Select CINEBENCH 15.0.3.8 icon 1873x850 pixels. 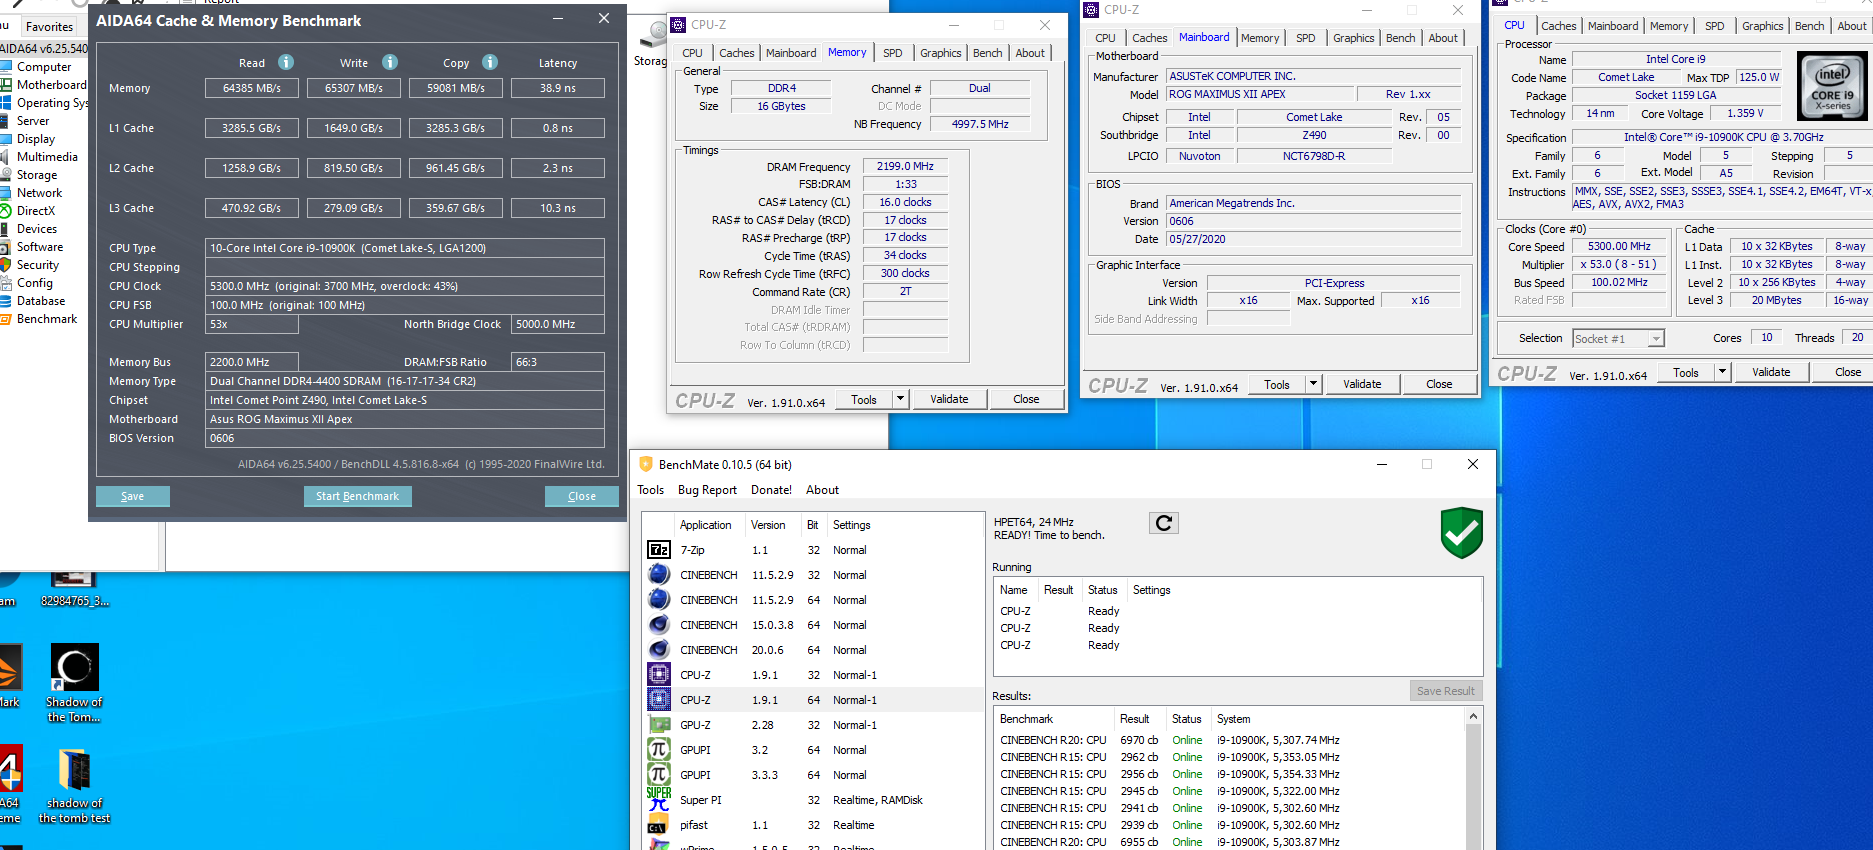pos(659,625)
